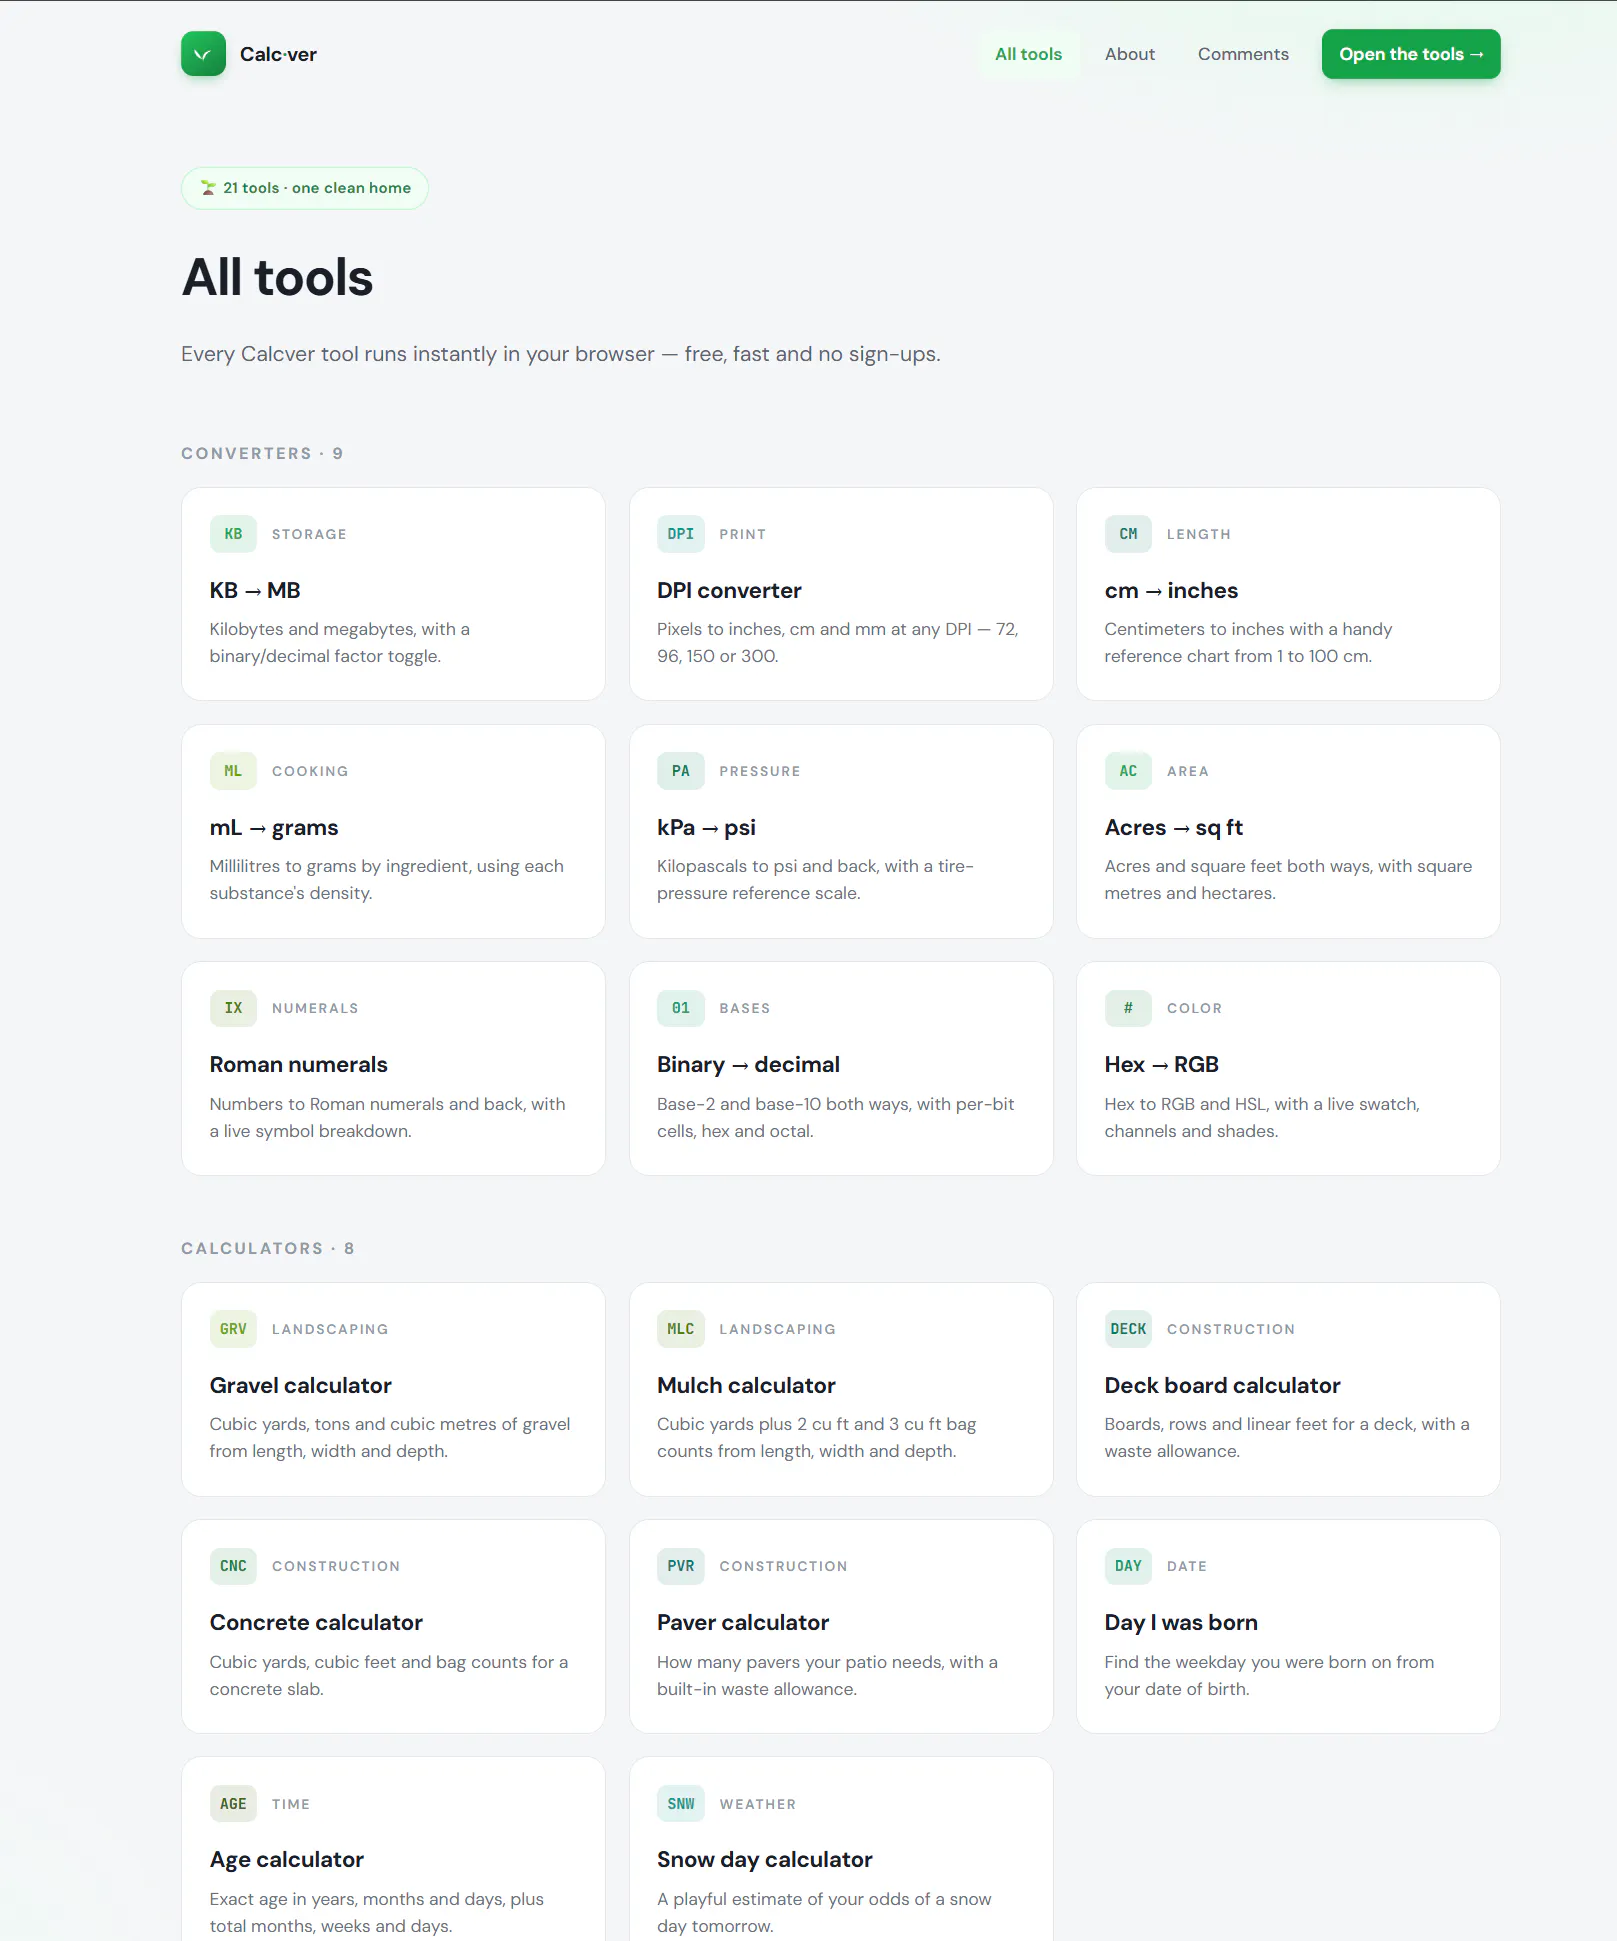This screenshot has width=1617, height=1941.
Task: Click 'Kilopascals to psi and back' description
Action: click(815, 879)
